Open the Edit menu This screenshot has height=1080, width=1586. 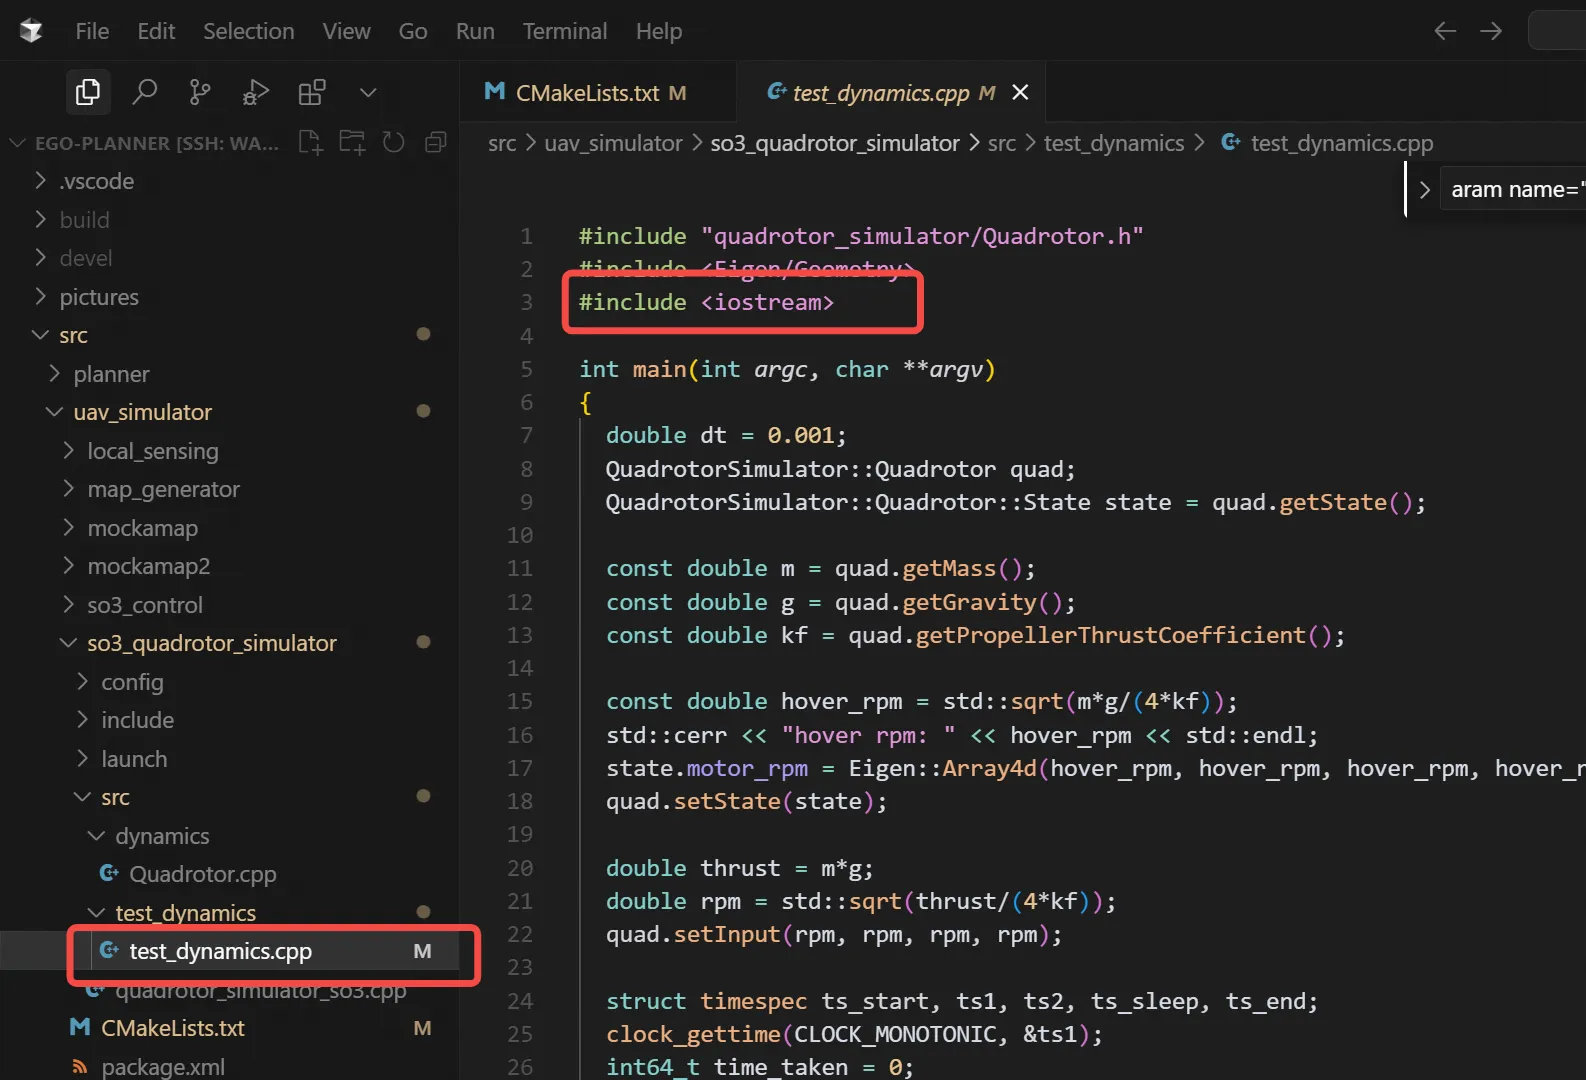(156, 31)
